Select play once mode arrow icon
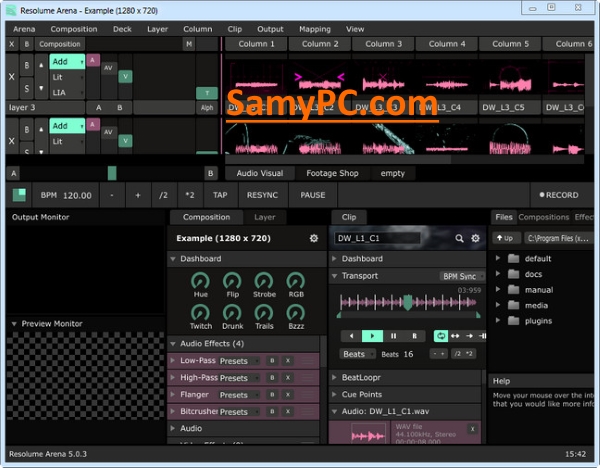 [469, 336]
